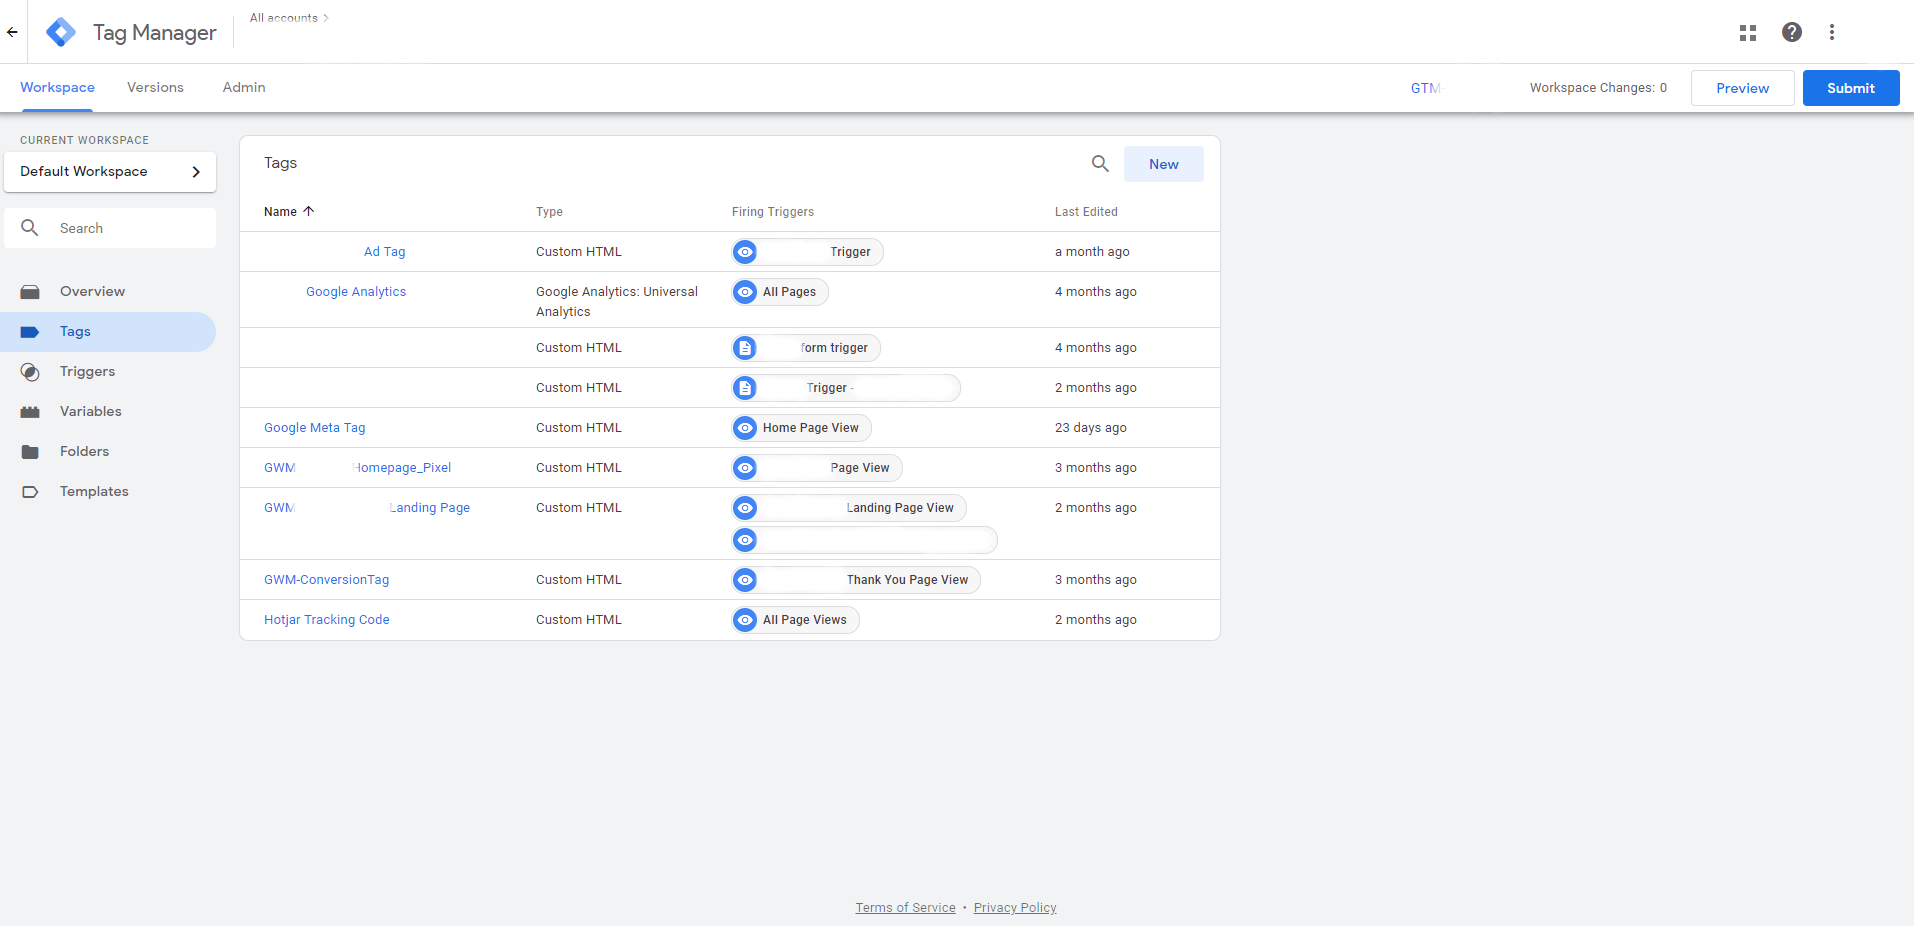Click the Overview sidebar icon

tap(30, 292)
